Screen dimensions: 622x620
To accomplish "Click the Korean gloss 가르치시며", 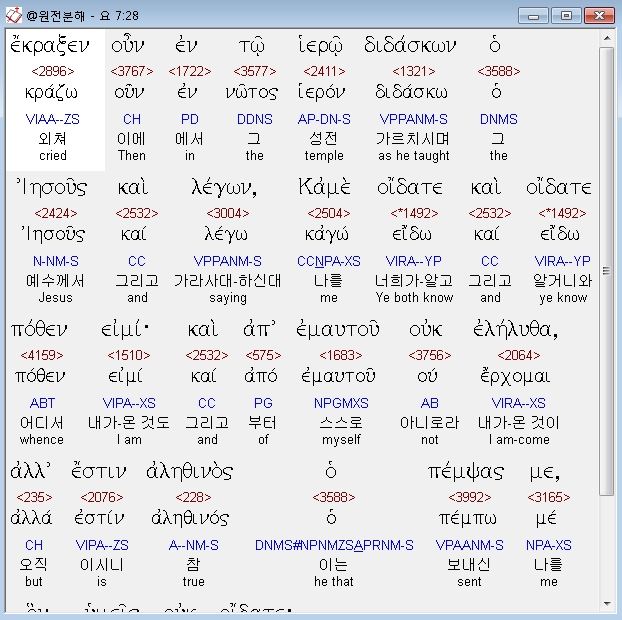I will click(x=413, y=138).
